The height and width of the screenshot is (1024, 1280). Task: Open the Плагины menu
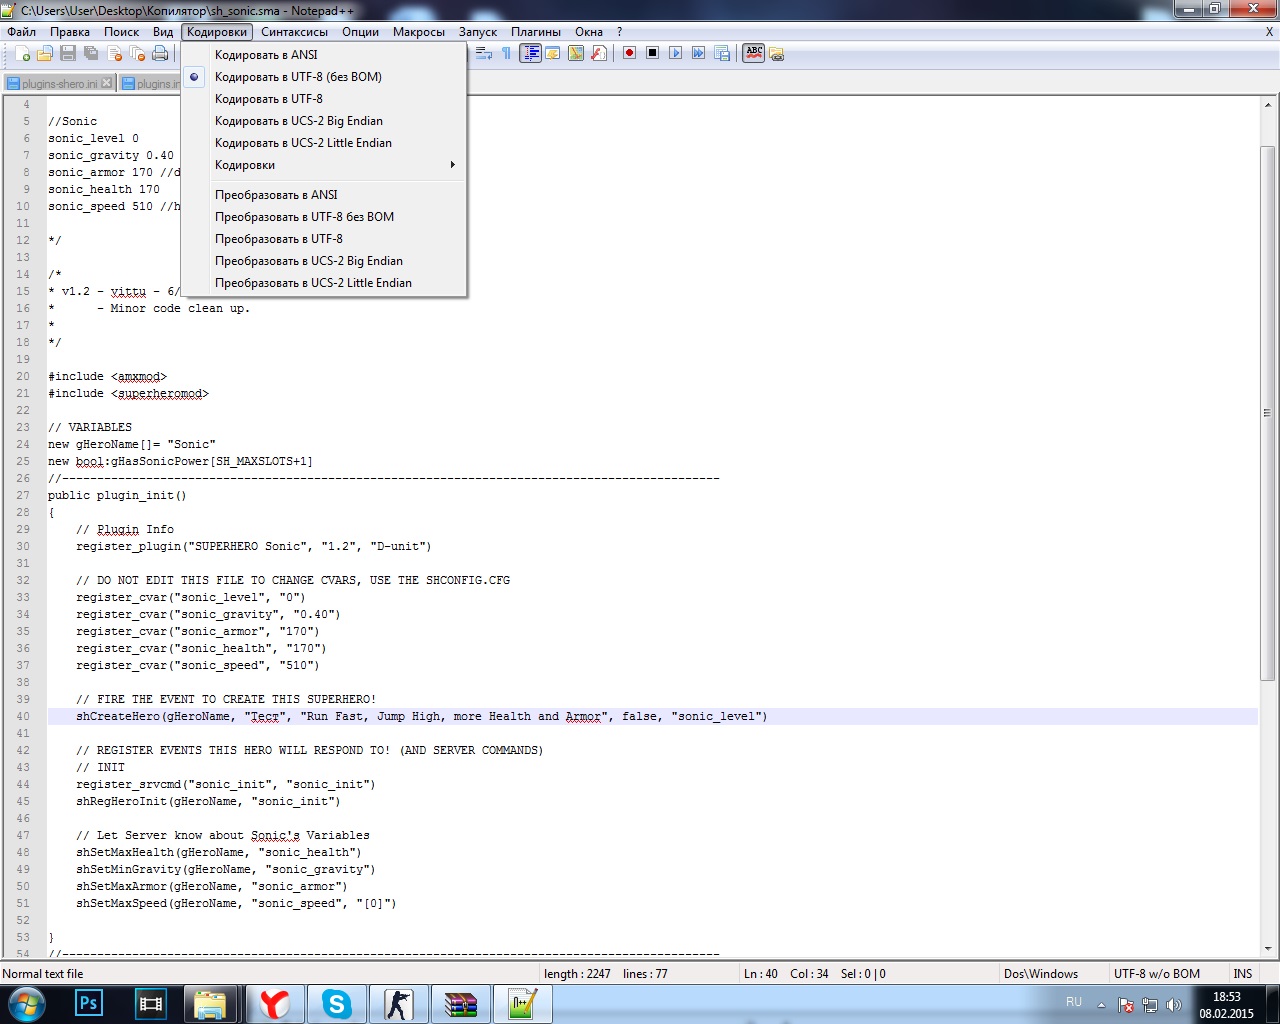coord(536,32)
